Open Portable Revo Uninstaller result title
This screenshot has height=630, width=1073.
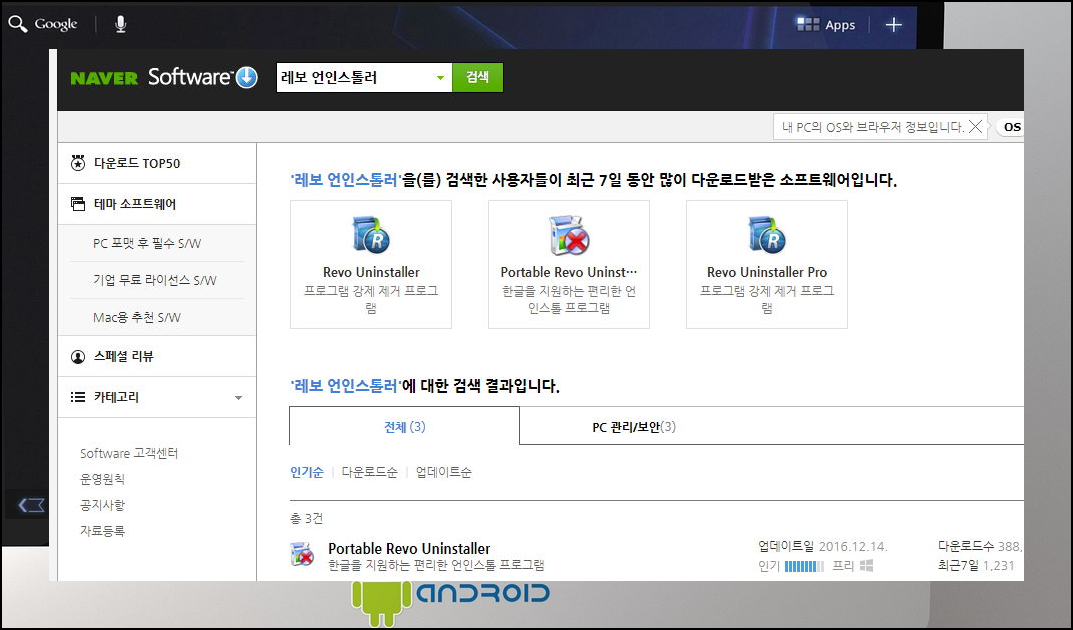[409, 549]
